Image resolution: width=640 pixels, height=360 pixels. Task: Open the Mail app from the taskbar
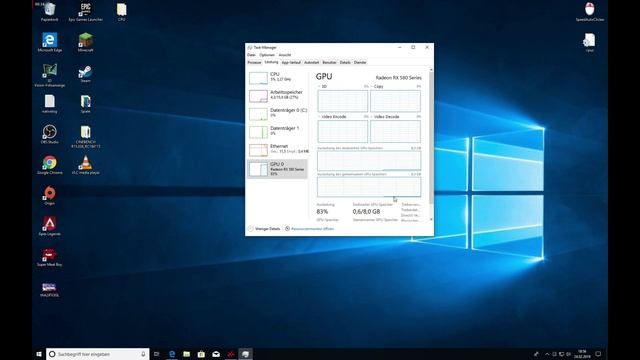point(216,354)
